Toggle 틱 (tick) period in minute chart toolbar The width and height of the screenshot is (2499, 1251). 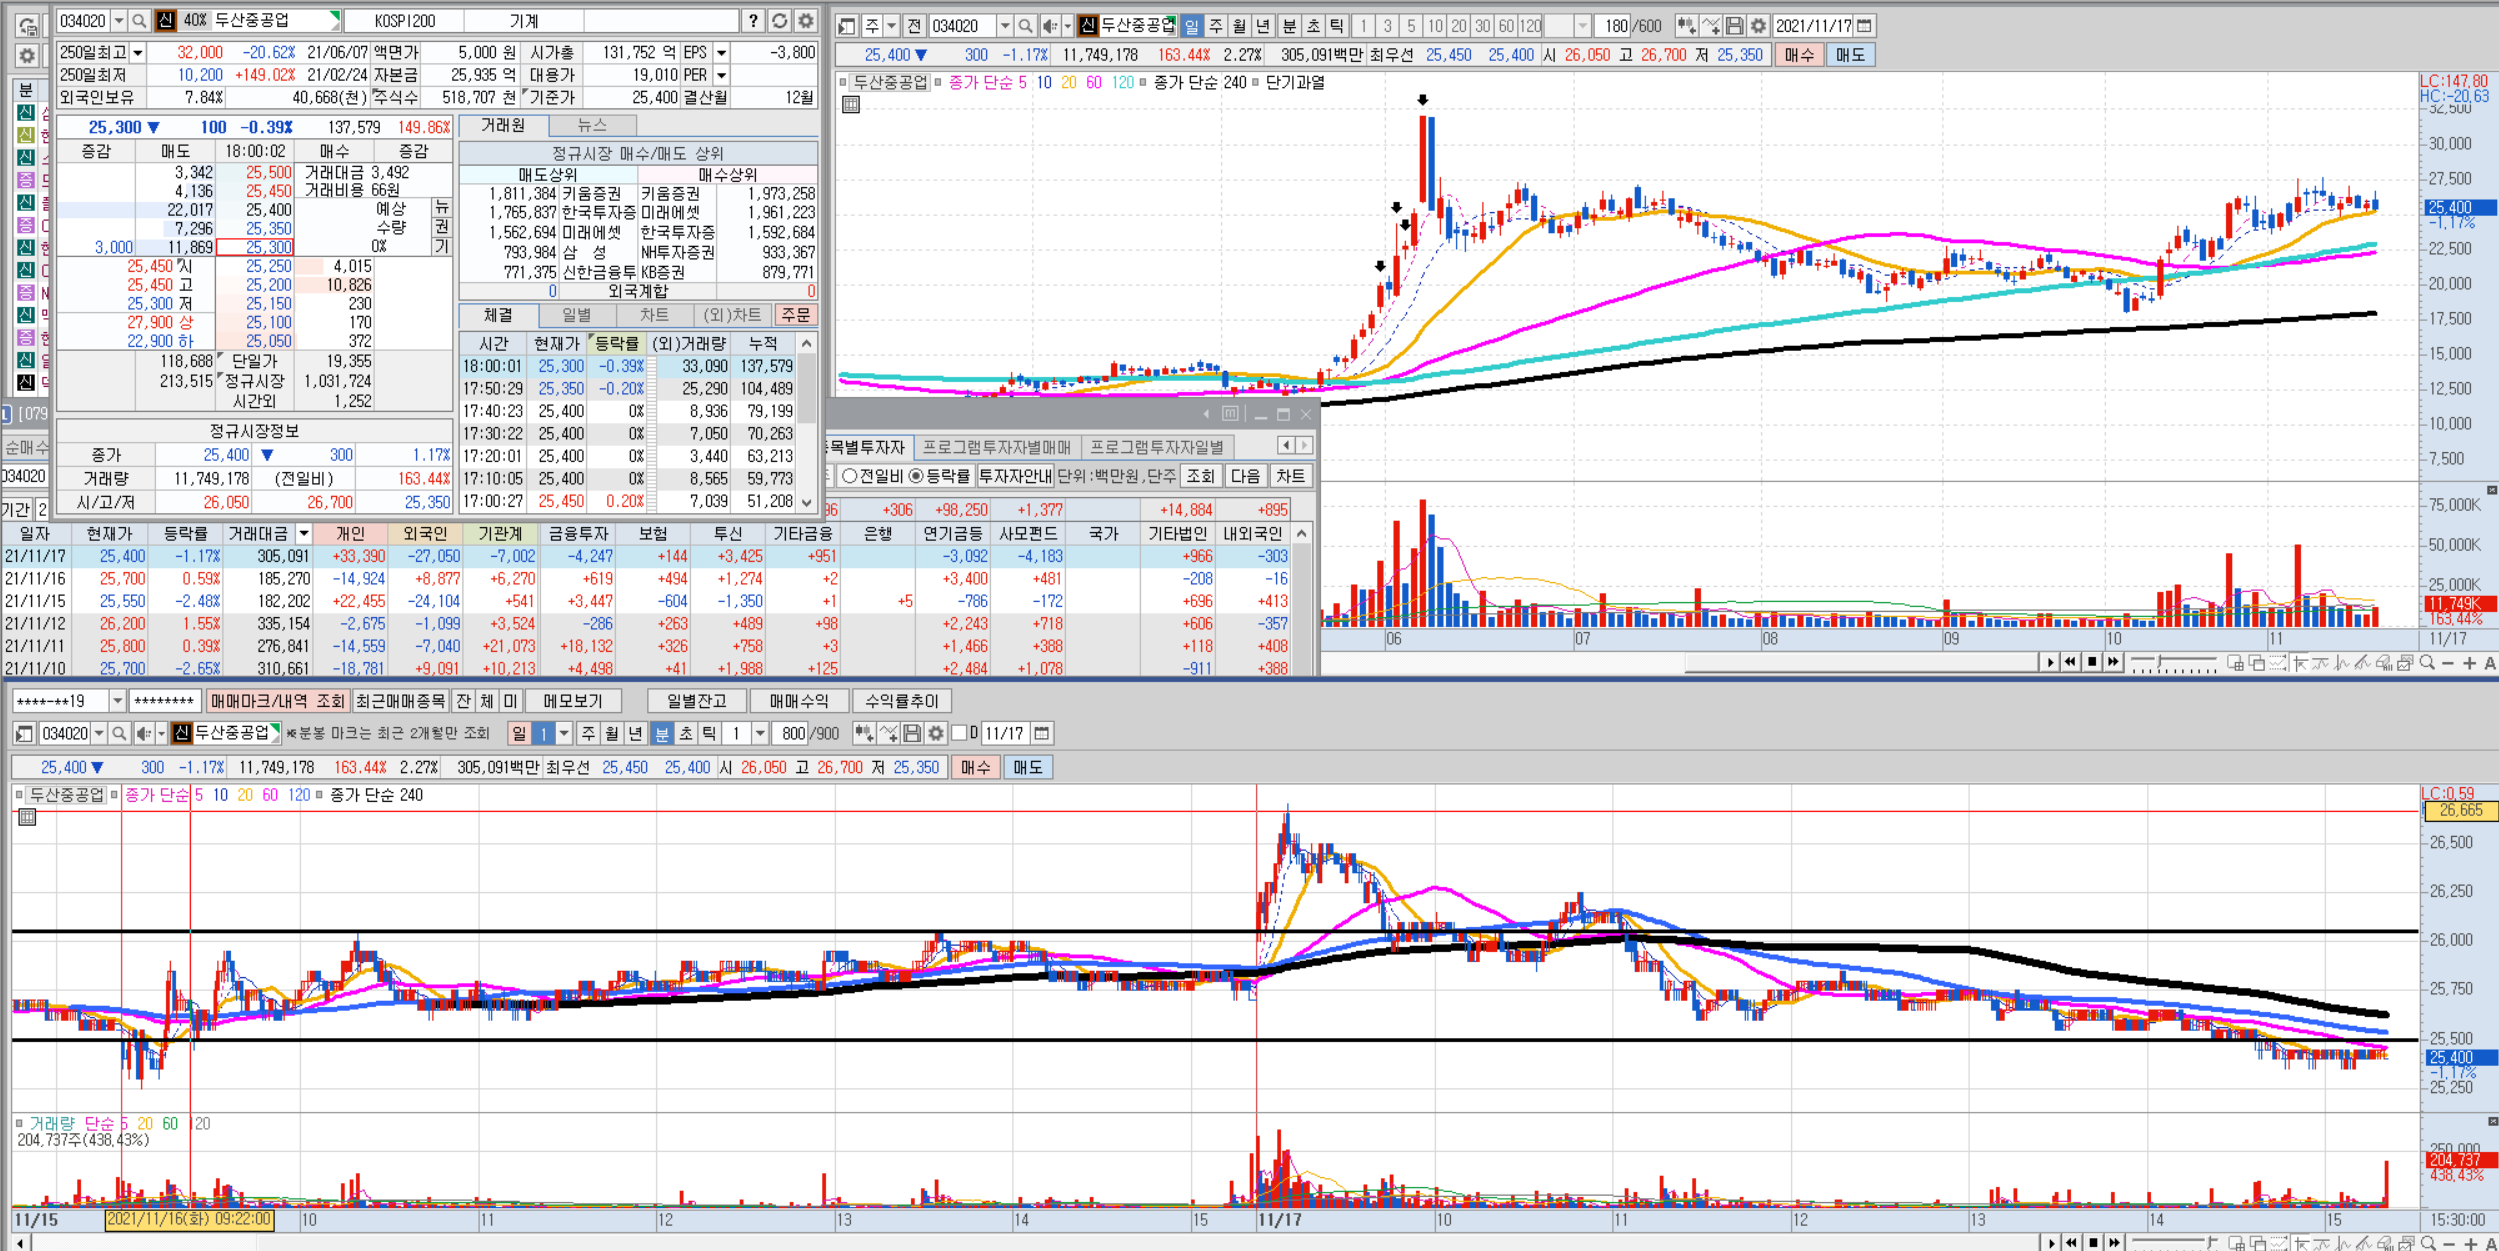(709, 734)
